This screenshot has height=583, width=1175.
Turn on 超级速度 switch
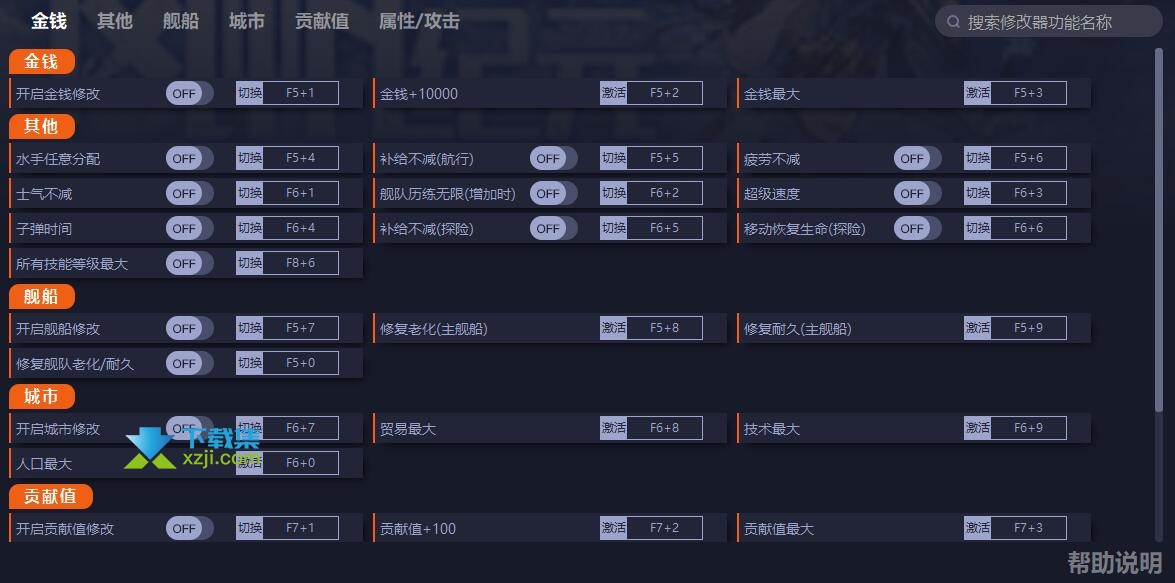point(917,193)
